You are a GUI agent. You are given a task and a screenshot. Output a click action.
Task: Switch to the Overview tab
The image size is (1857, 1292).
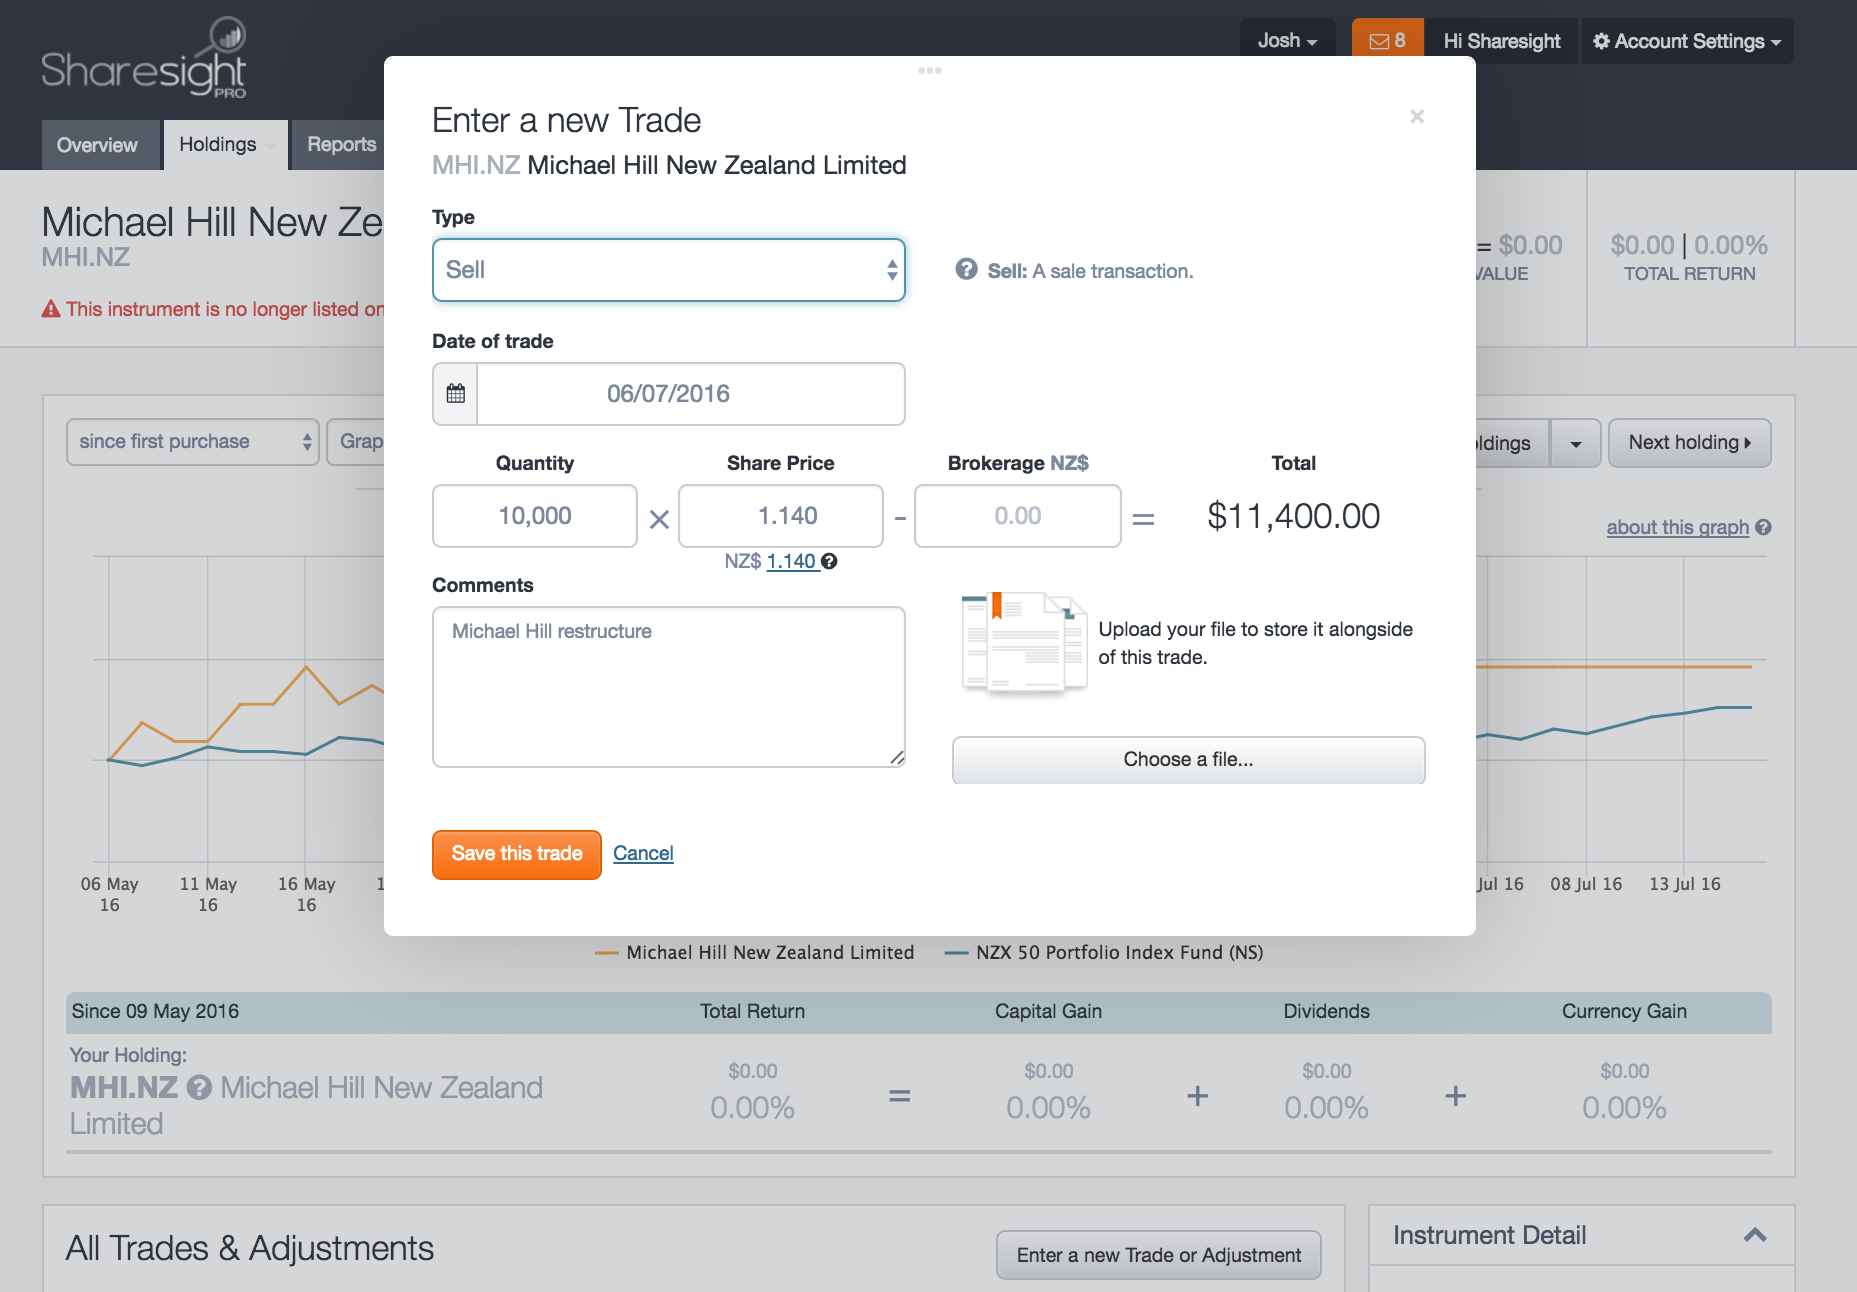[99, 144]
